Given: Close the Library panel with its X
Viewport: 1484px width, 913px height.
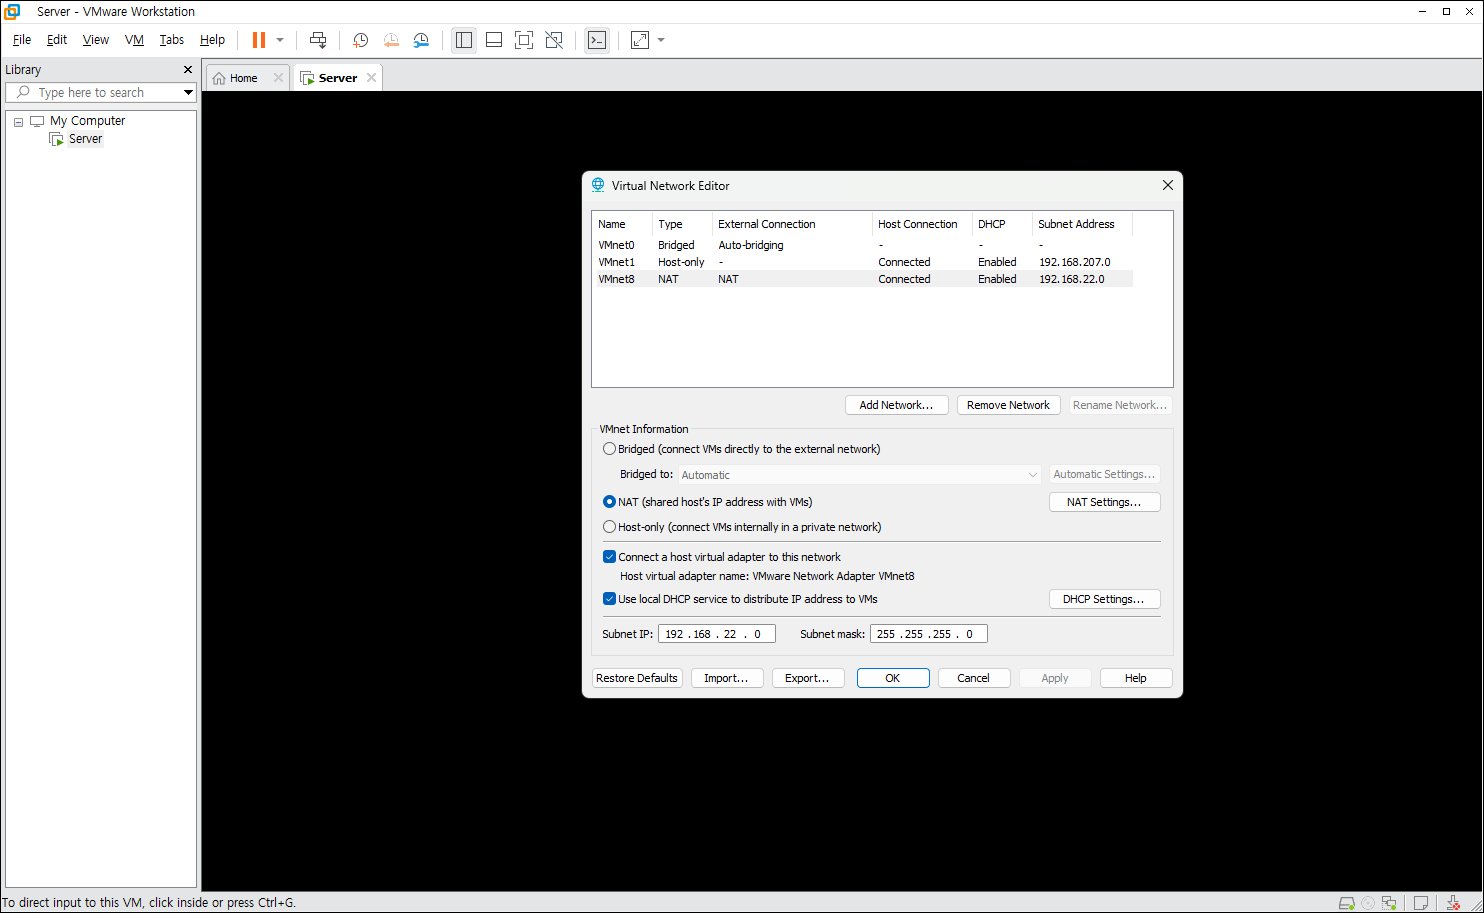Looking at the screenshot, I should tap(187, 70).
